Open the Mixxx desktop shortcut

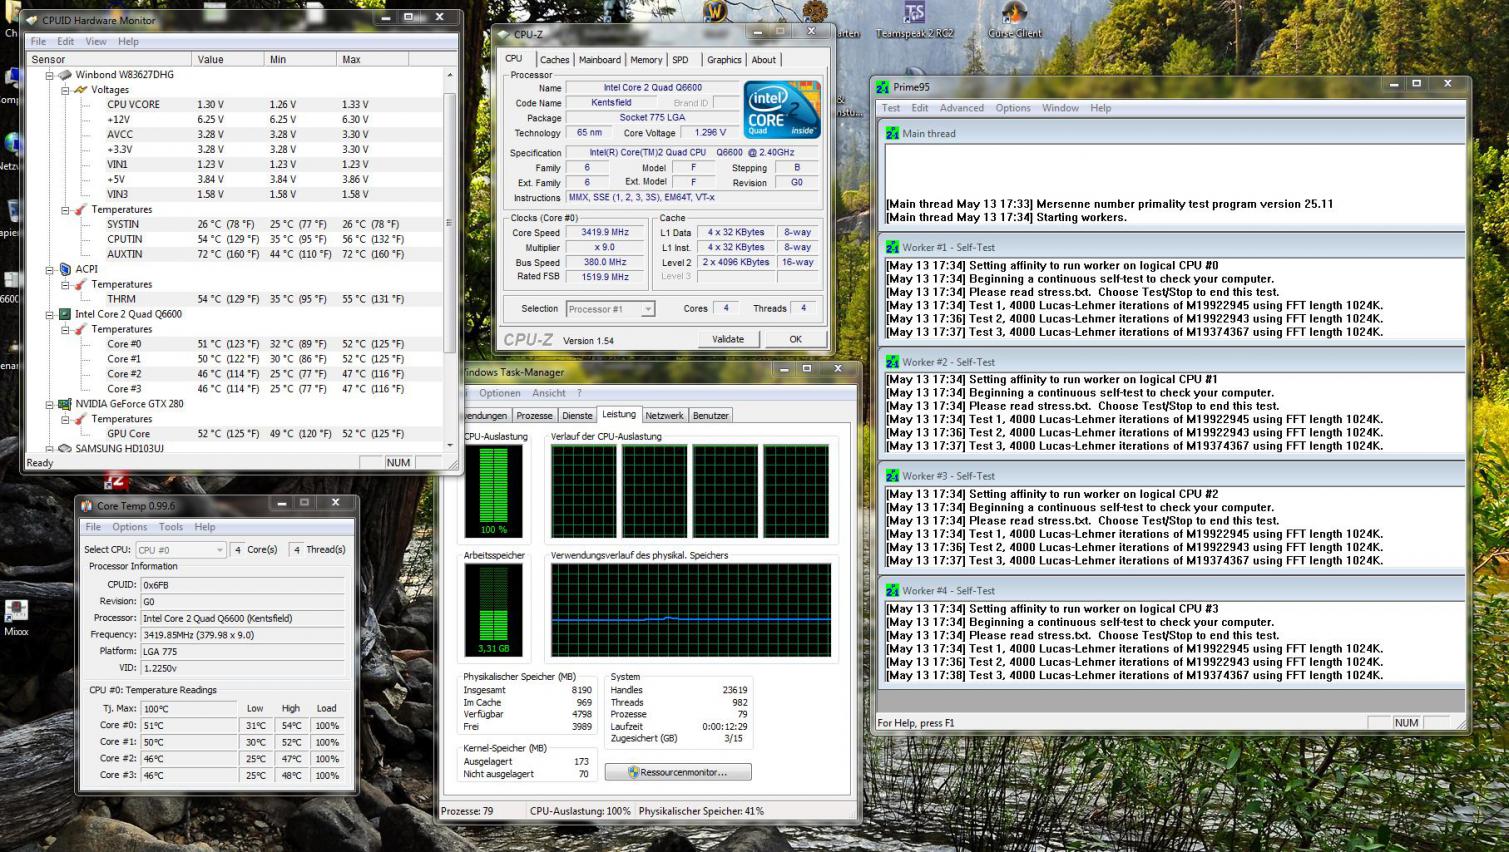(x=16, y=617)
